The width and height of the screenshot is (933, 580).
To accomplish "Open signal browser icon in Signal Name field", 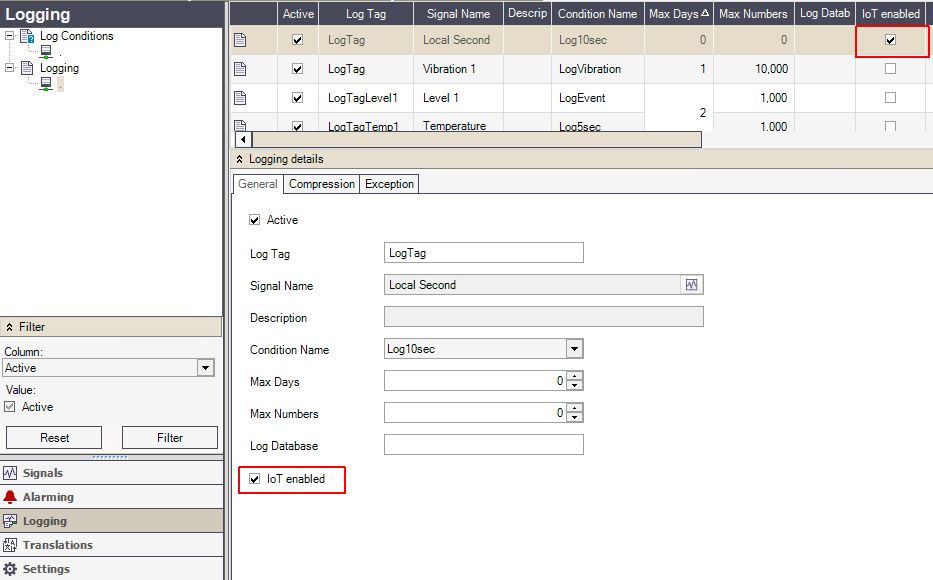I will coord(691,285).
